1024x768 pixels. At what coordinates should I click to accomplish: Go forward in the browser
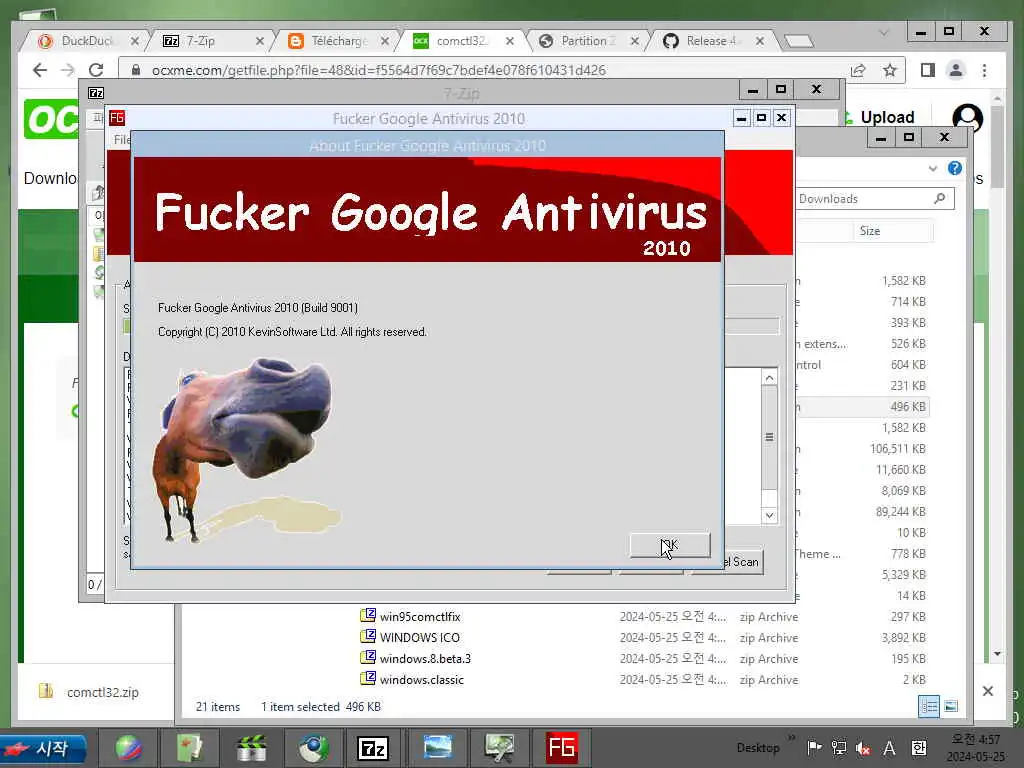pos(68,70)
